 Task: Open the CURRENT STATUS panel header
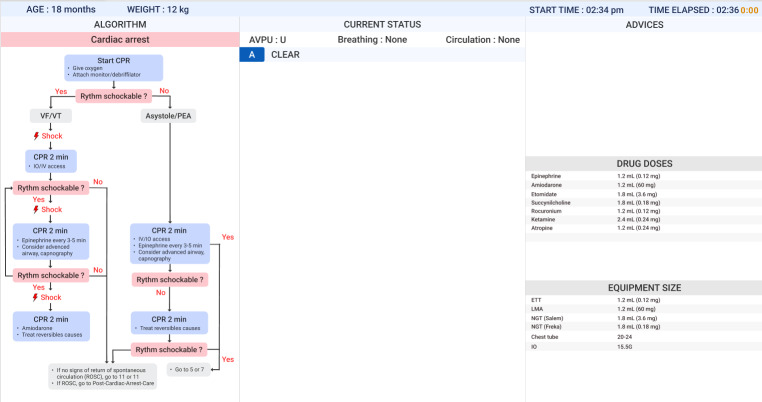[382, 24]
